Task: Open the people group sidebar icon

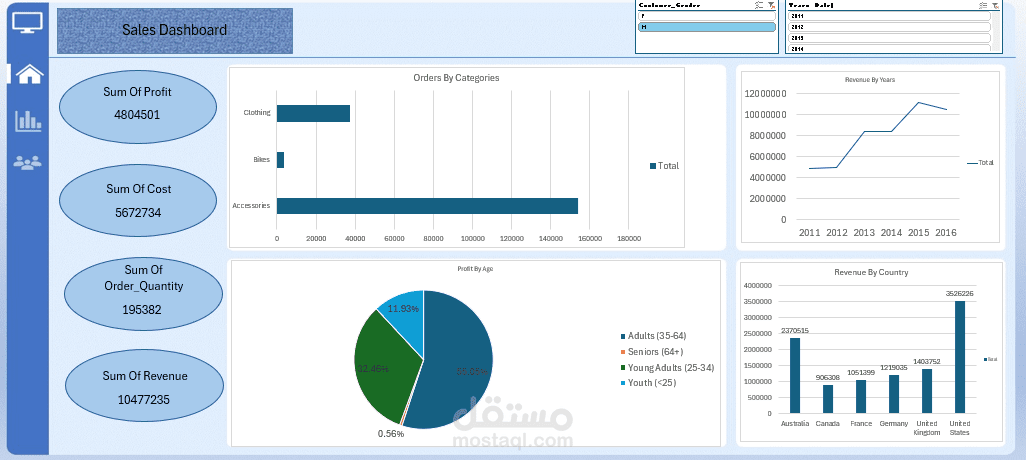Action: (27, 163)
